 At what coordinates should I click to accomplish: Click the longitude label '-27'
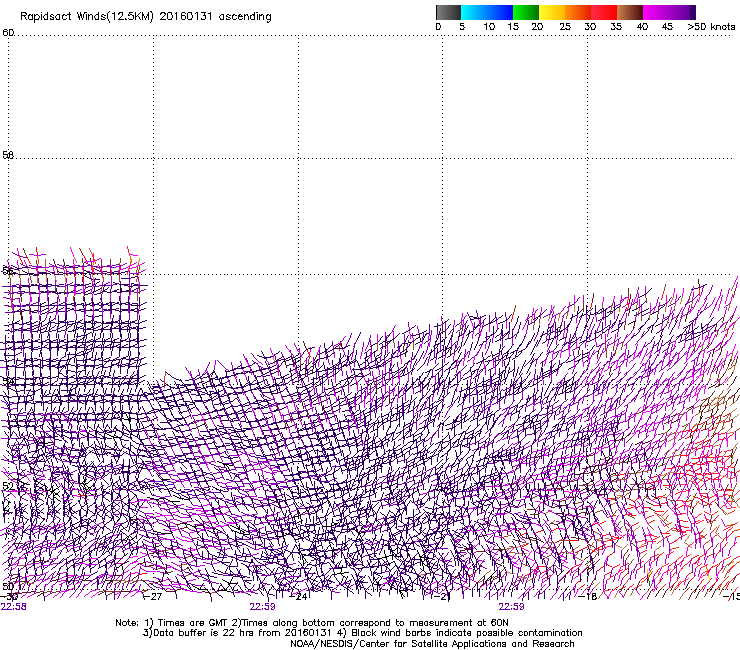click(x=153, y=597)
